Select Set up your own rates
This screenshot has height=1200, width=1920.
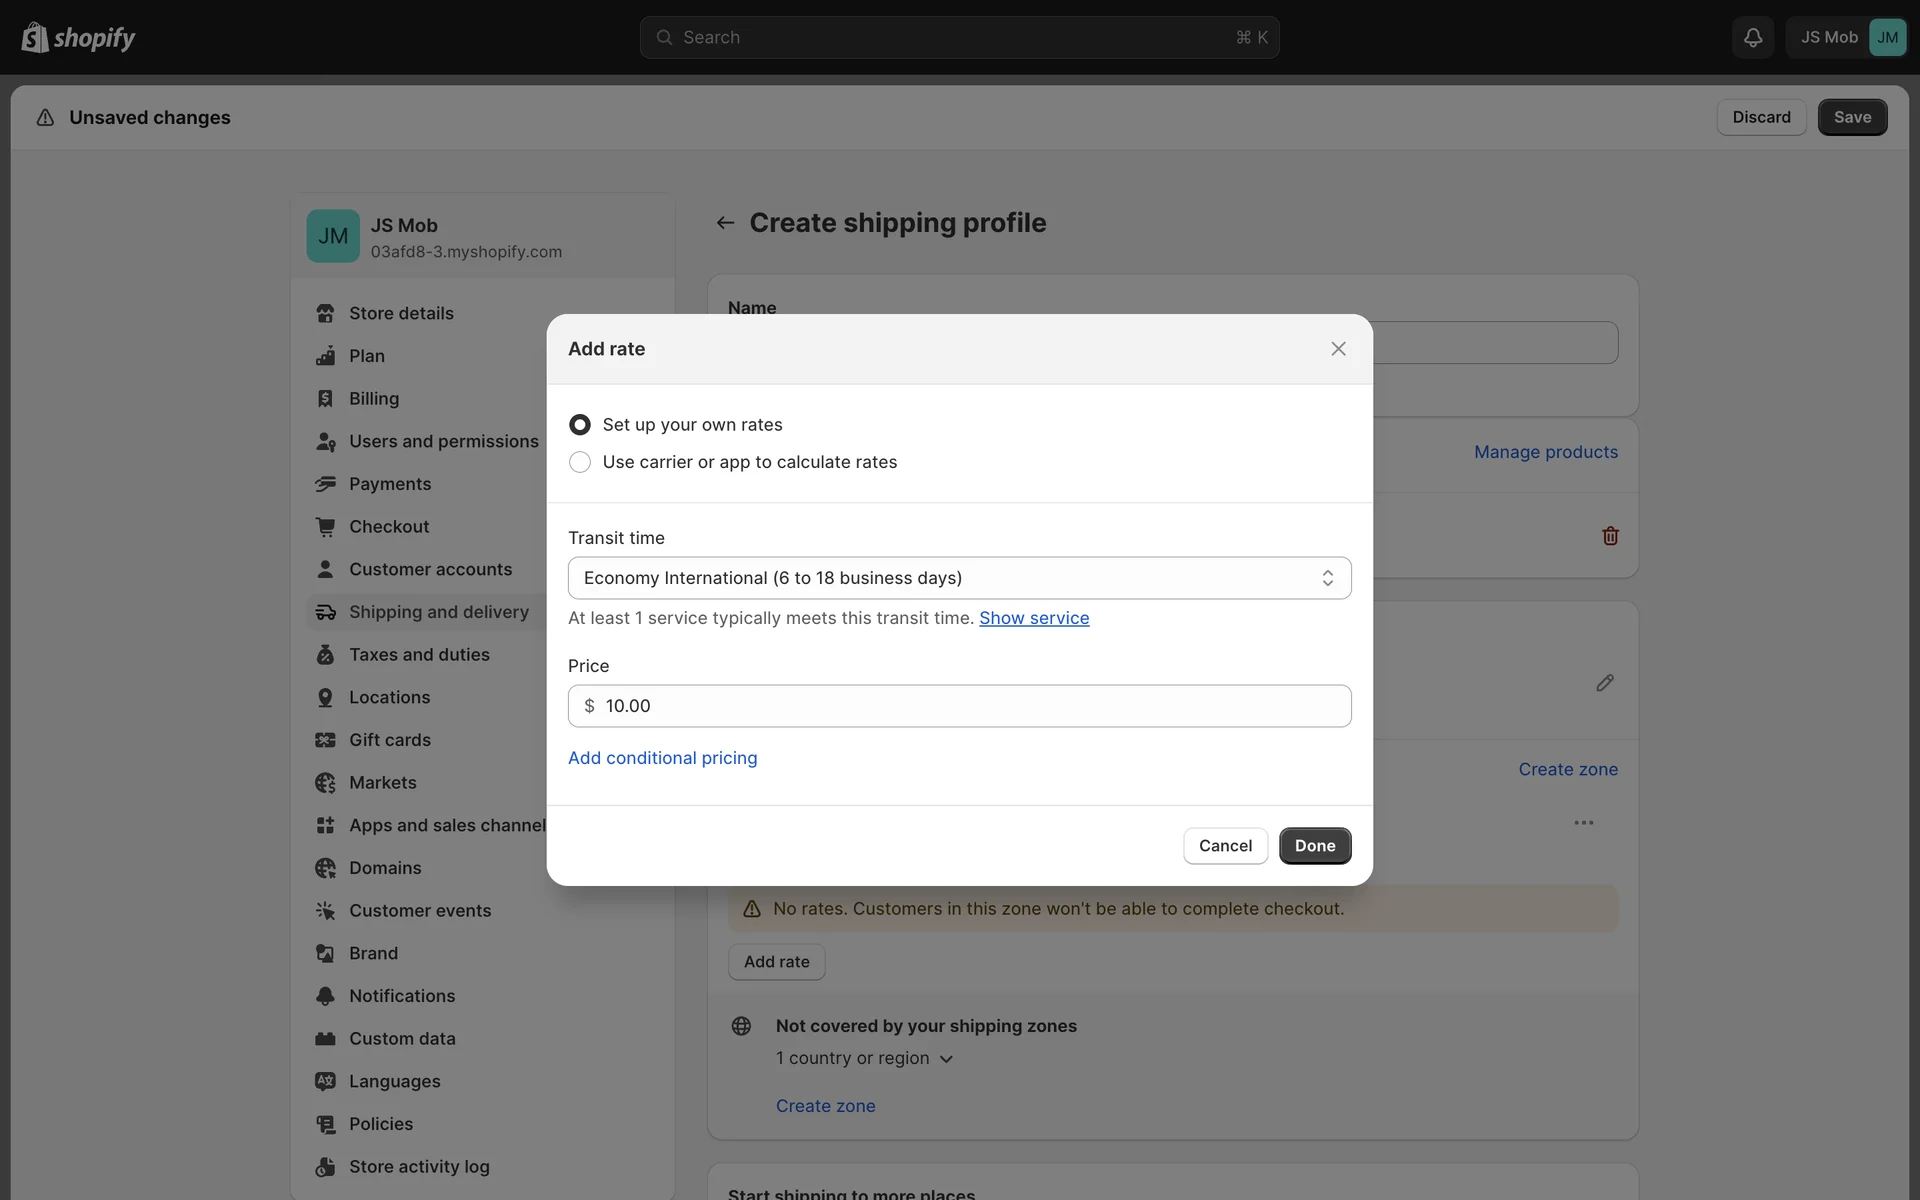point(580,425)
